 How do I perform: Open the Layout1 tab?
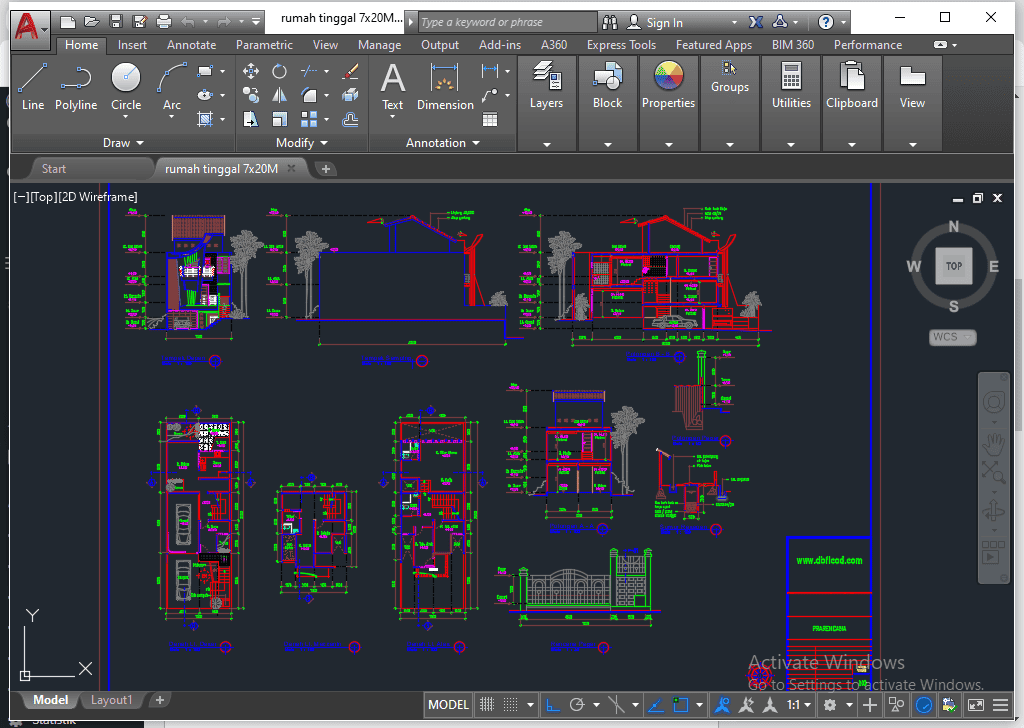pyautogui.click(x=111, y=700)
